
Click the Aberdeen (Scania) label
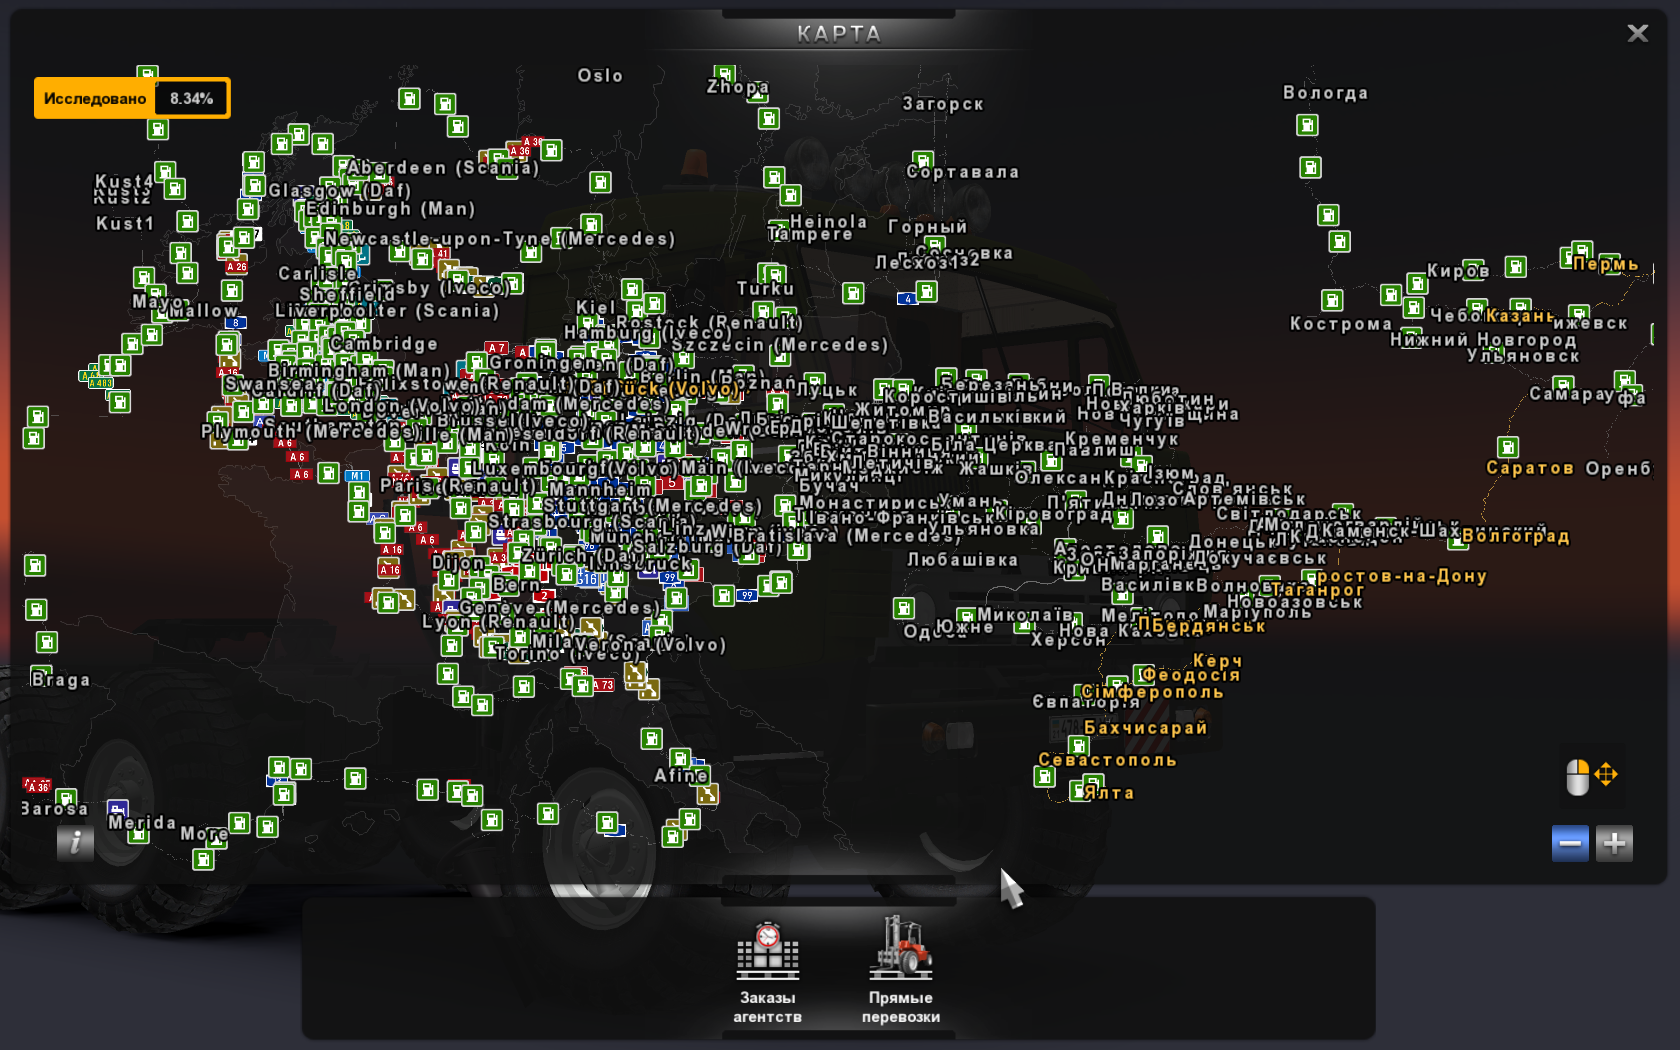tap(443, 168)
